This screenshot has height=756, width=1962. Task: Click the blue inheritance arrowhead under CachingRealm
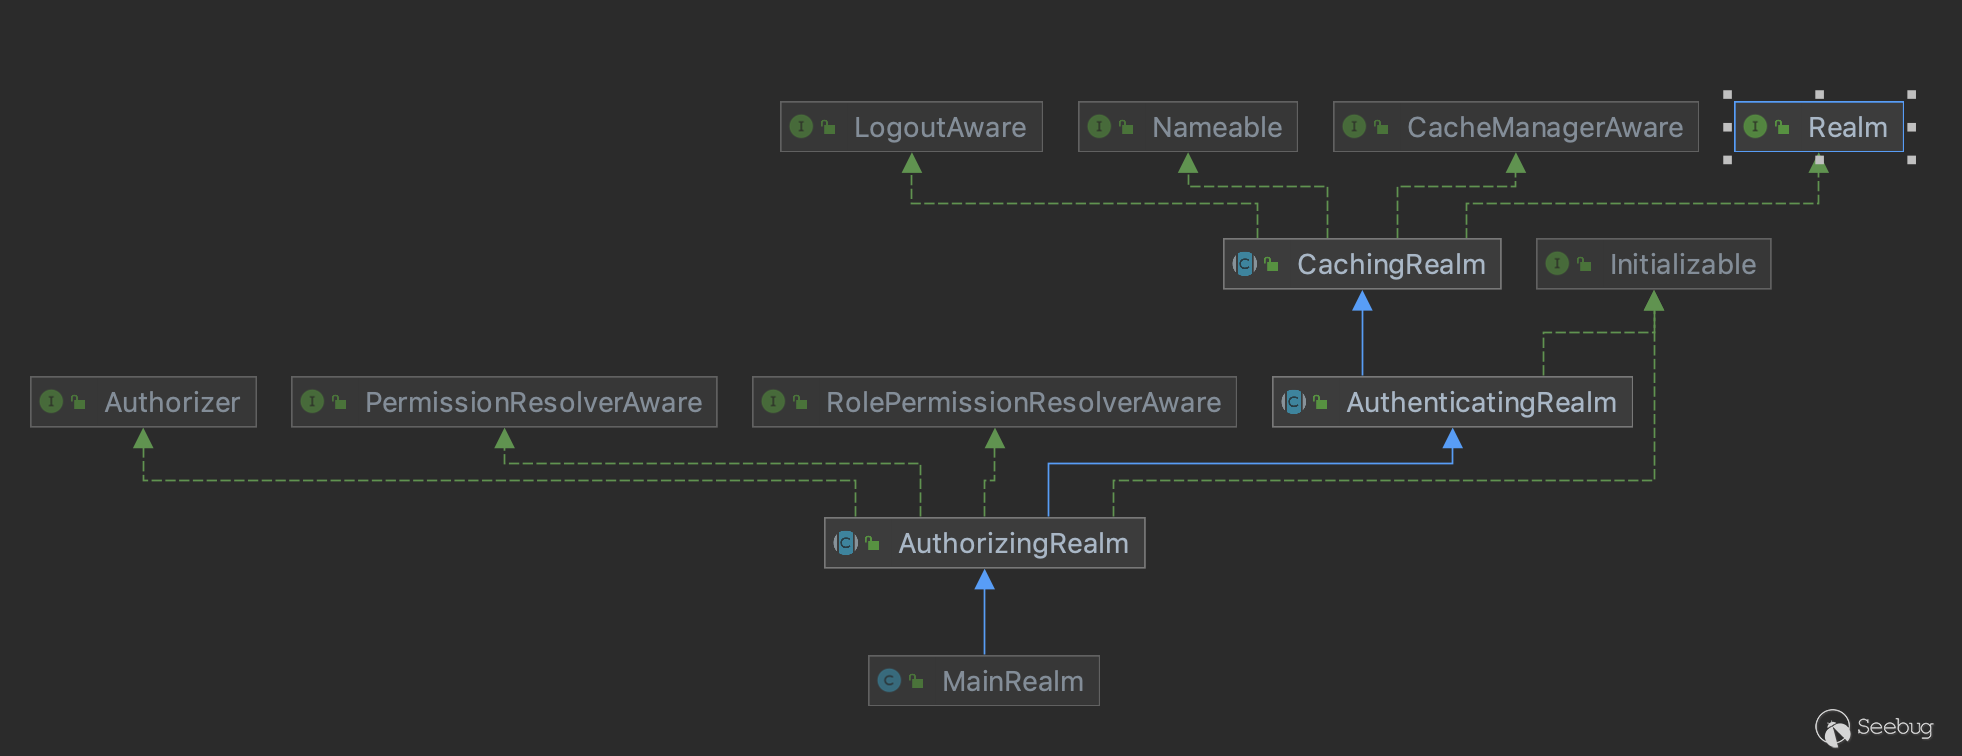coord(1362,301)
